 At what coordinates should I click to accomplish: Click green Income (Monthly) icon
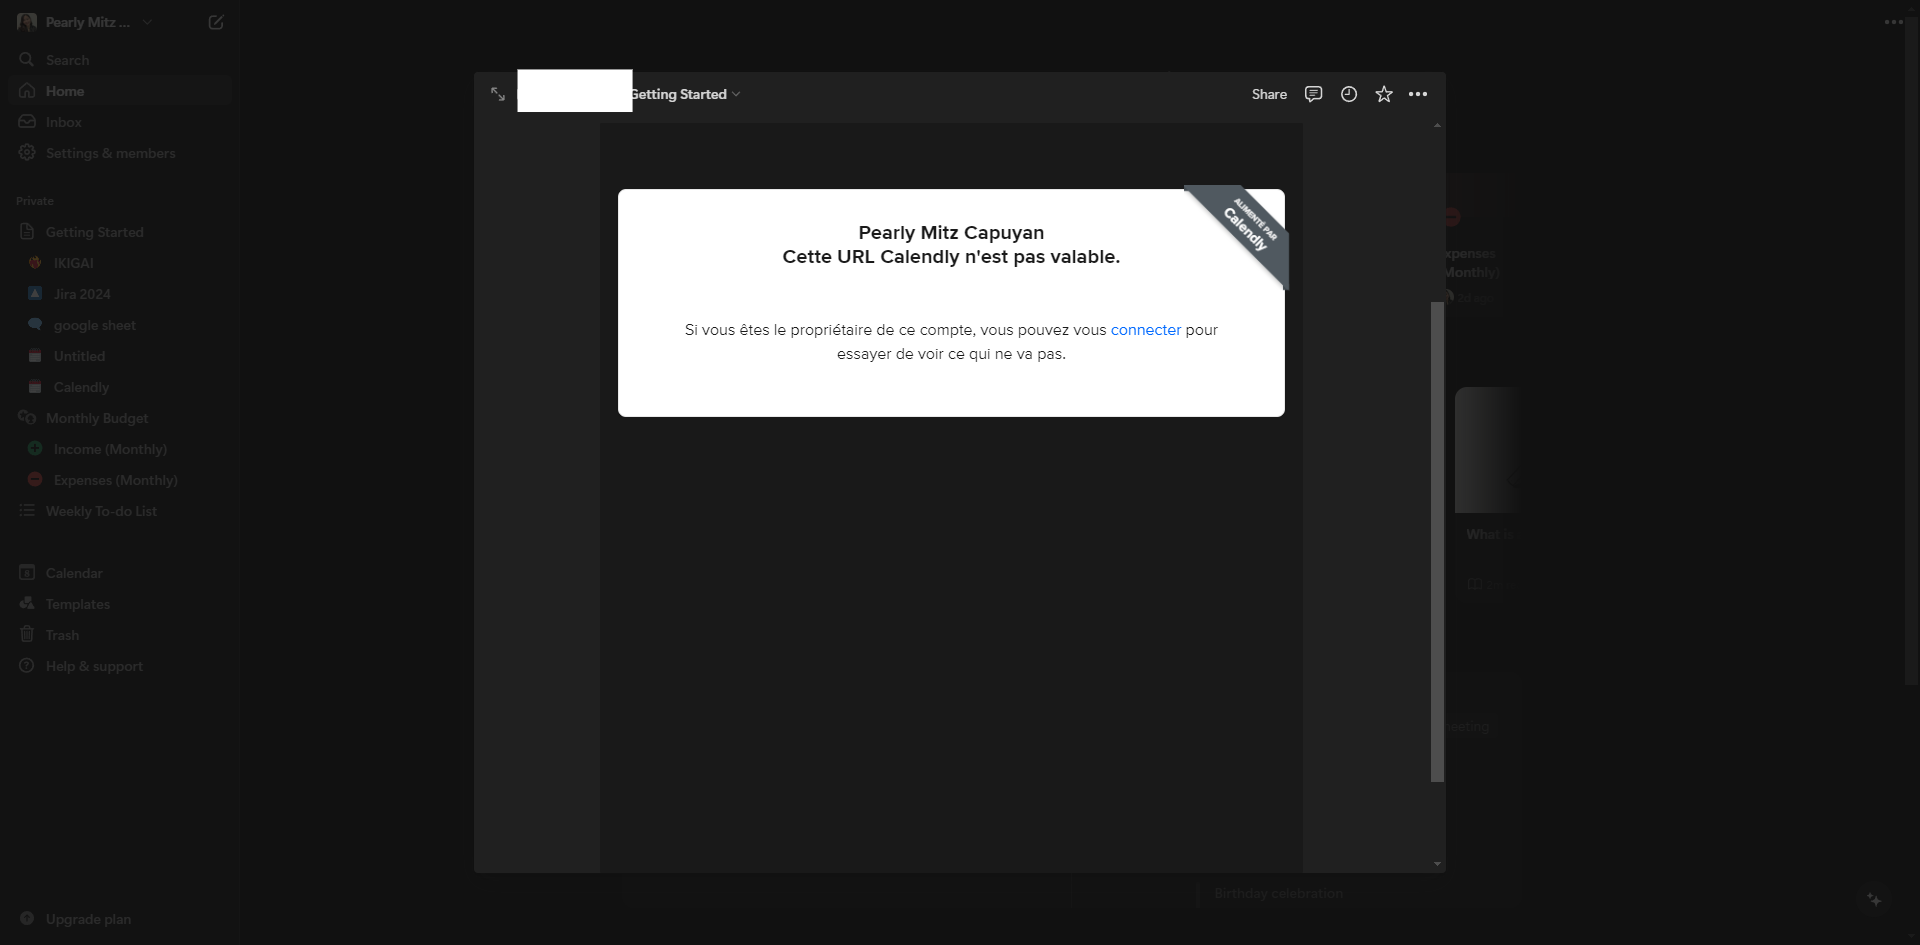click(35, 448)
